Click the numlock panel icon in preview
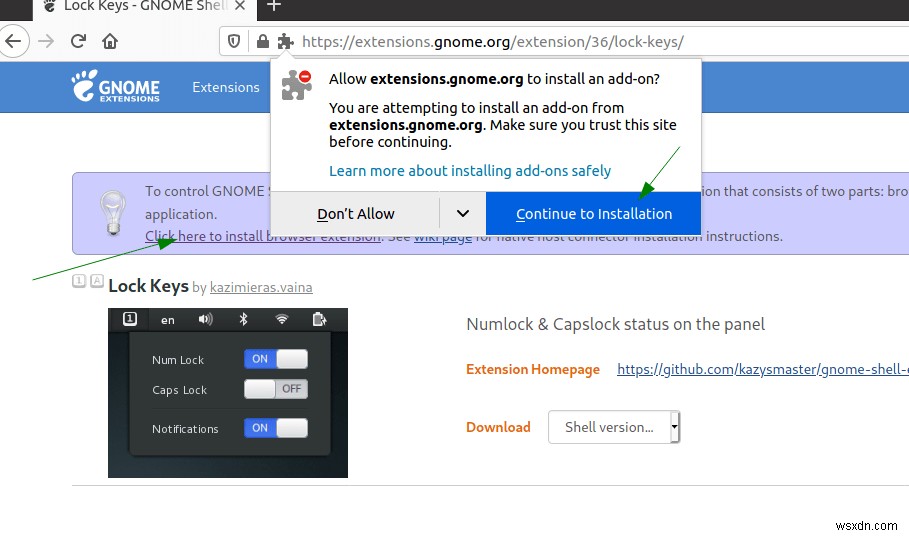909x536 pixels. click(x=130, y=319)
